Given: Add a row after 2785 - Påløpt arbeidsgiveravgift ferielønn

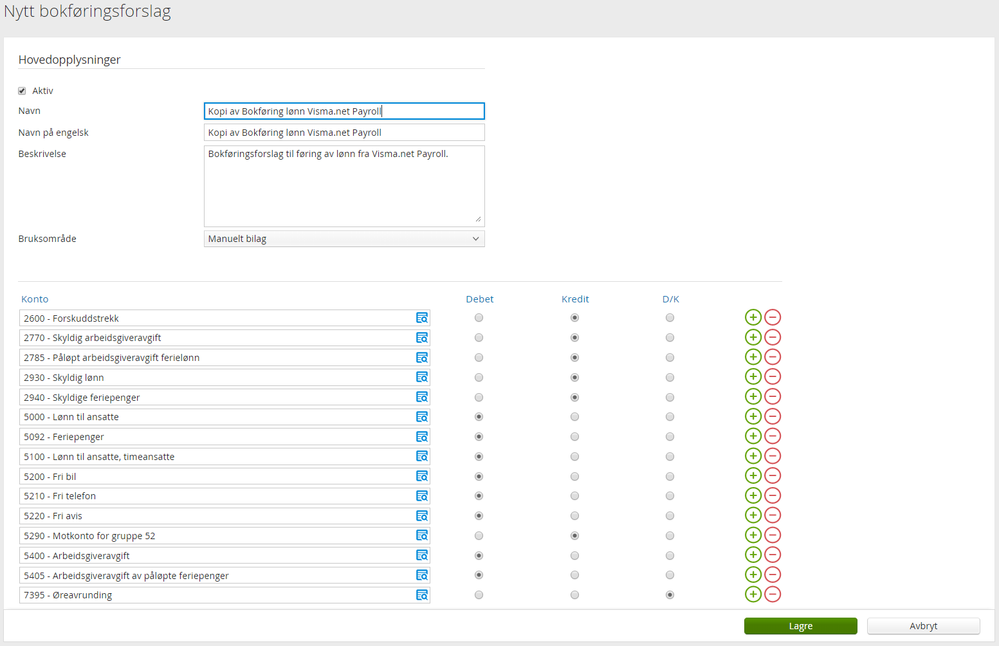Looking at the screenshot, I should 753,357.
